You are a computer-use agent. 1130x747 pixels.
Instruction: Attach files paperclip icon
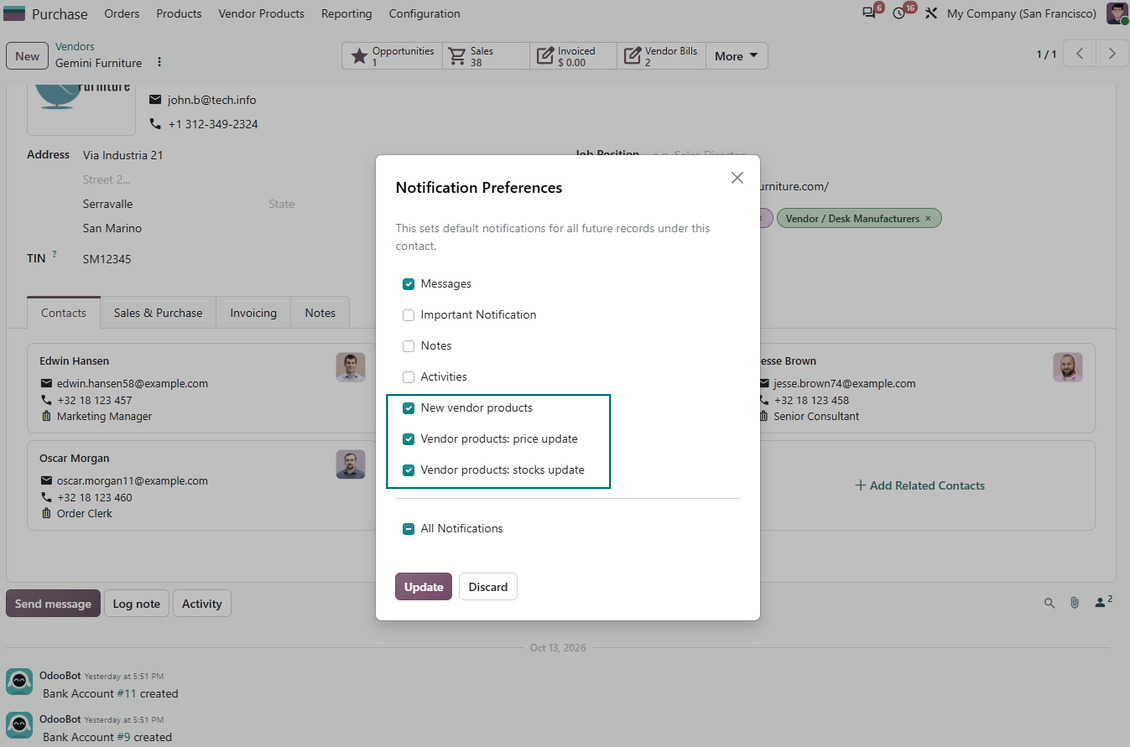tap(1075, 603)
